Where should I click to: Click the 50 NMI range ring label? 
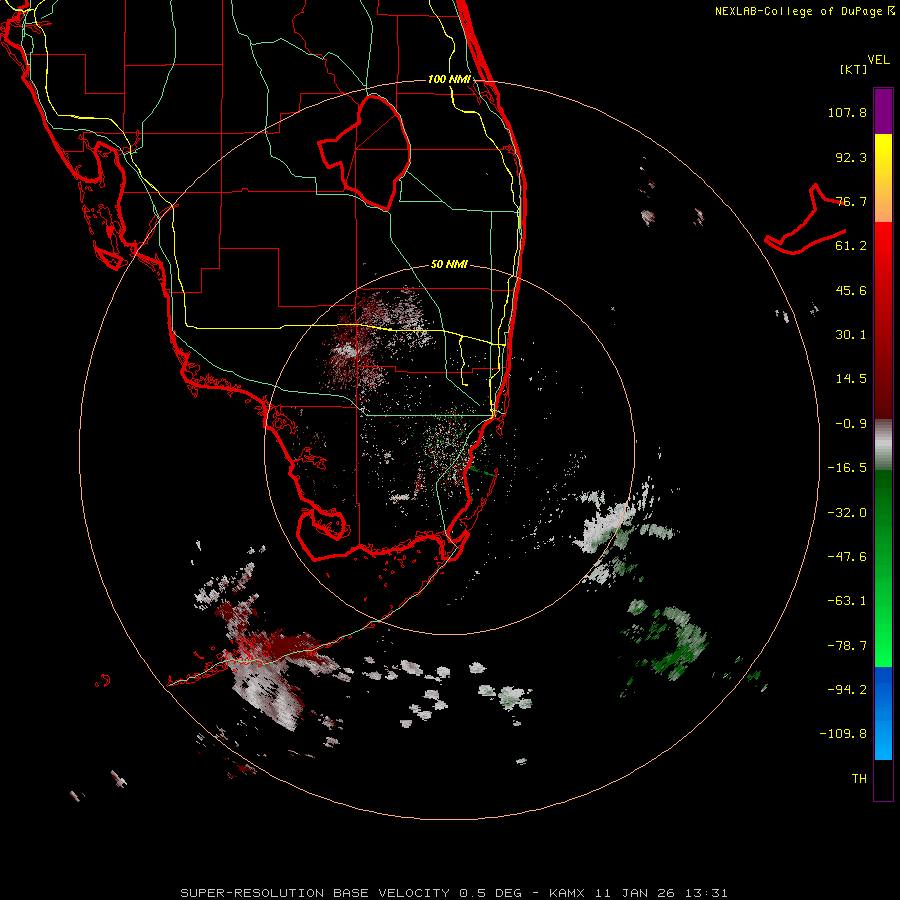click(449, 265)
